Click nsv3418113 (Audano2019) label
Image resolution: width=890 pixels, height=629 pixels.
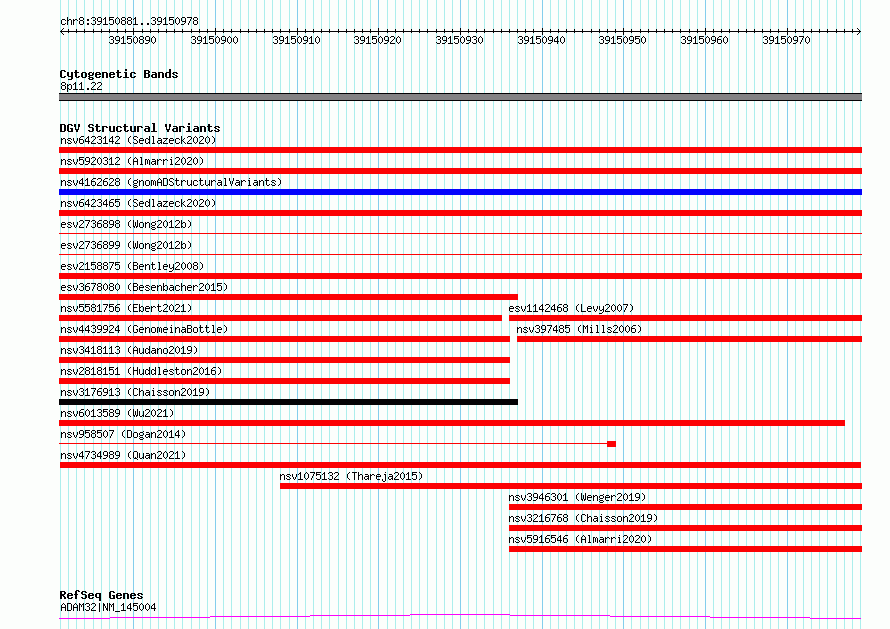point(129,350)
